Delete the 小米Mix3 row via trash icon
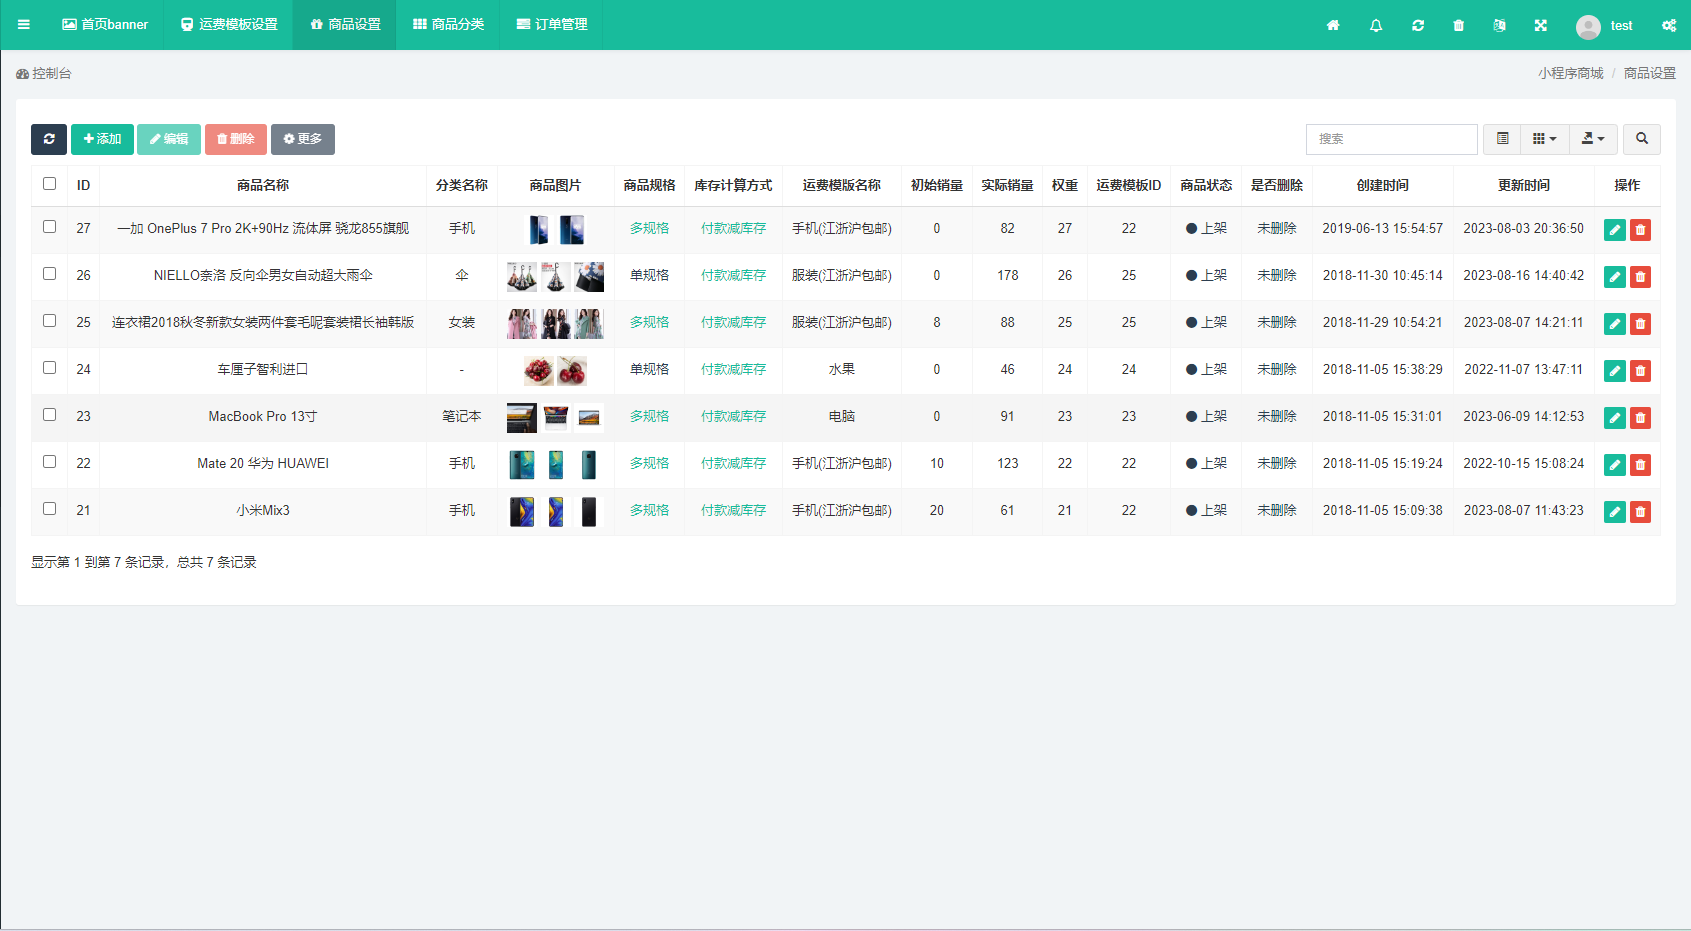Viewport: 1691px width, 931px height. click(1640, 512)
